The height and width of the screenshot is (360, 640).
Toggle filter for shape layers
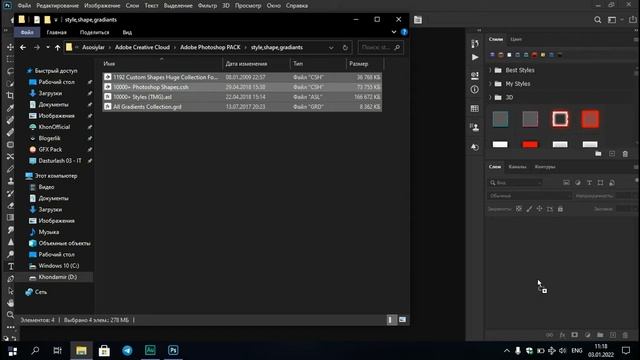click(600, 183)
